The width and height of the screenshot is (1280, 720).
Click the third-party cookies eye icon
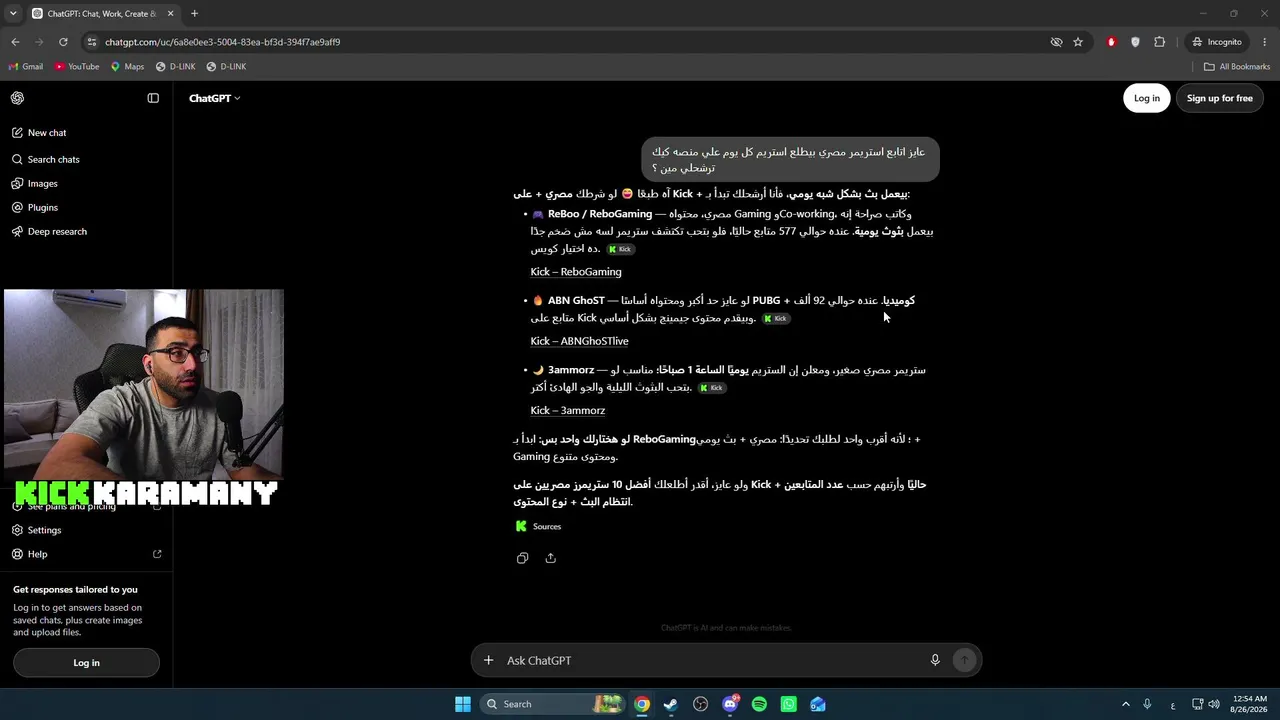tap(1056, 42)
